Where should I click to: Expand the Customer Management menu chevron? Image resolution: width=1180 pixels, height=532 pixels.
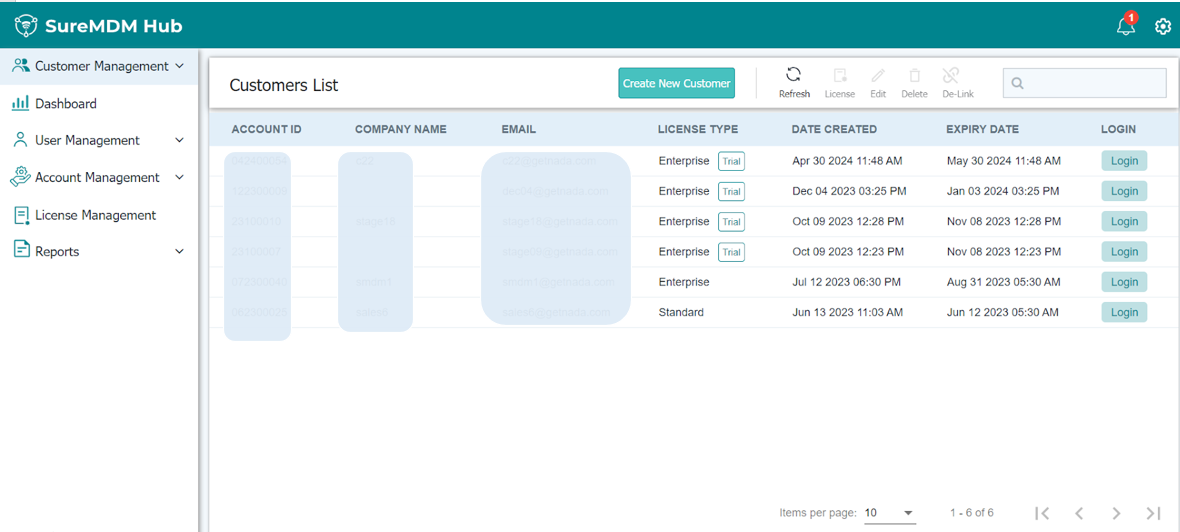(x=180, y=66)
